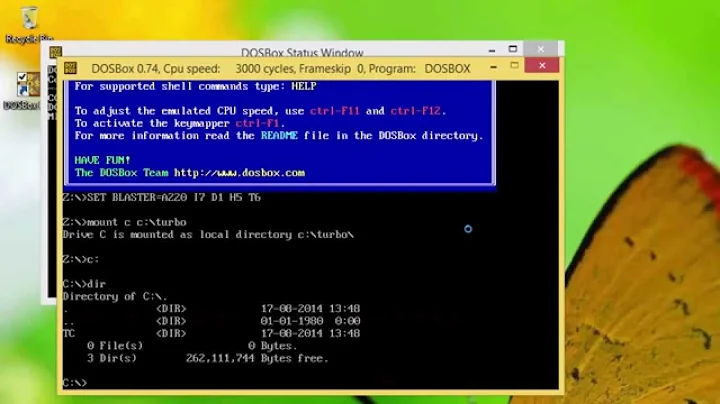Click the '0 File(s)' summary line
The height and width of the screenshot is (404, 720).
tap(115, 346)
